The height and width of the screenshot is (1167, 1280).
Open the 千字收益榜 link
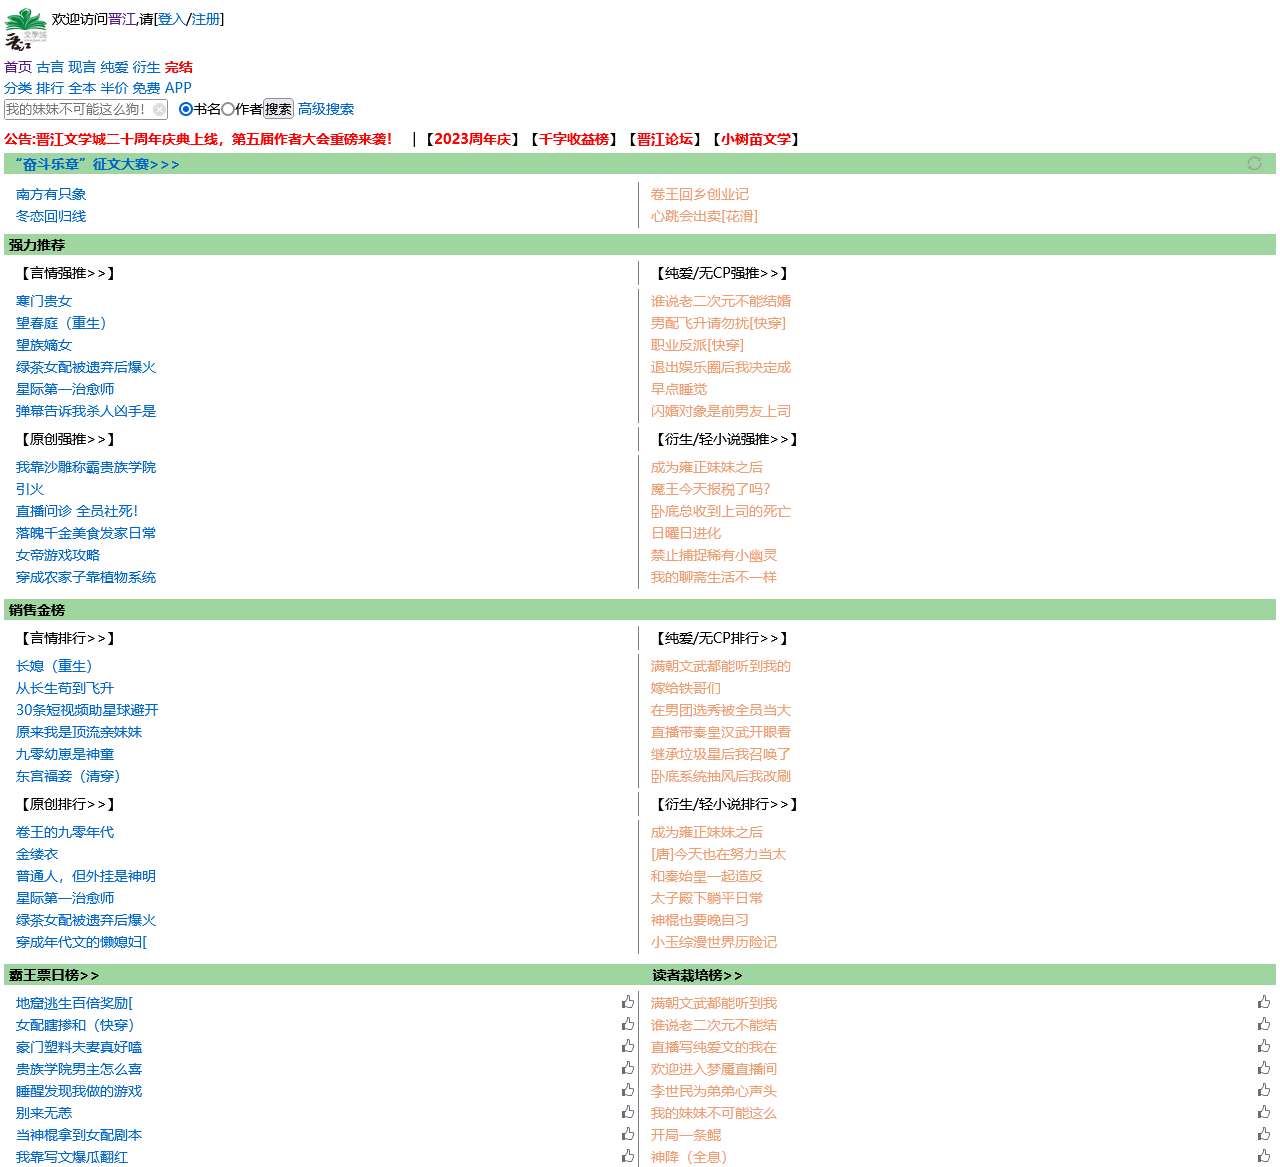[574, 139]
